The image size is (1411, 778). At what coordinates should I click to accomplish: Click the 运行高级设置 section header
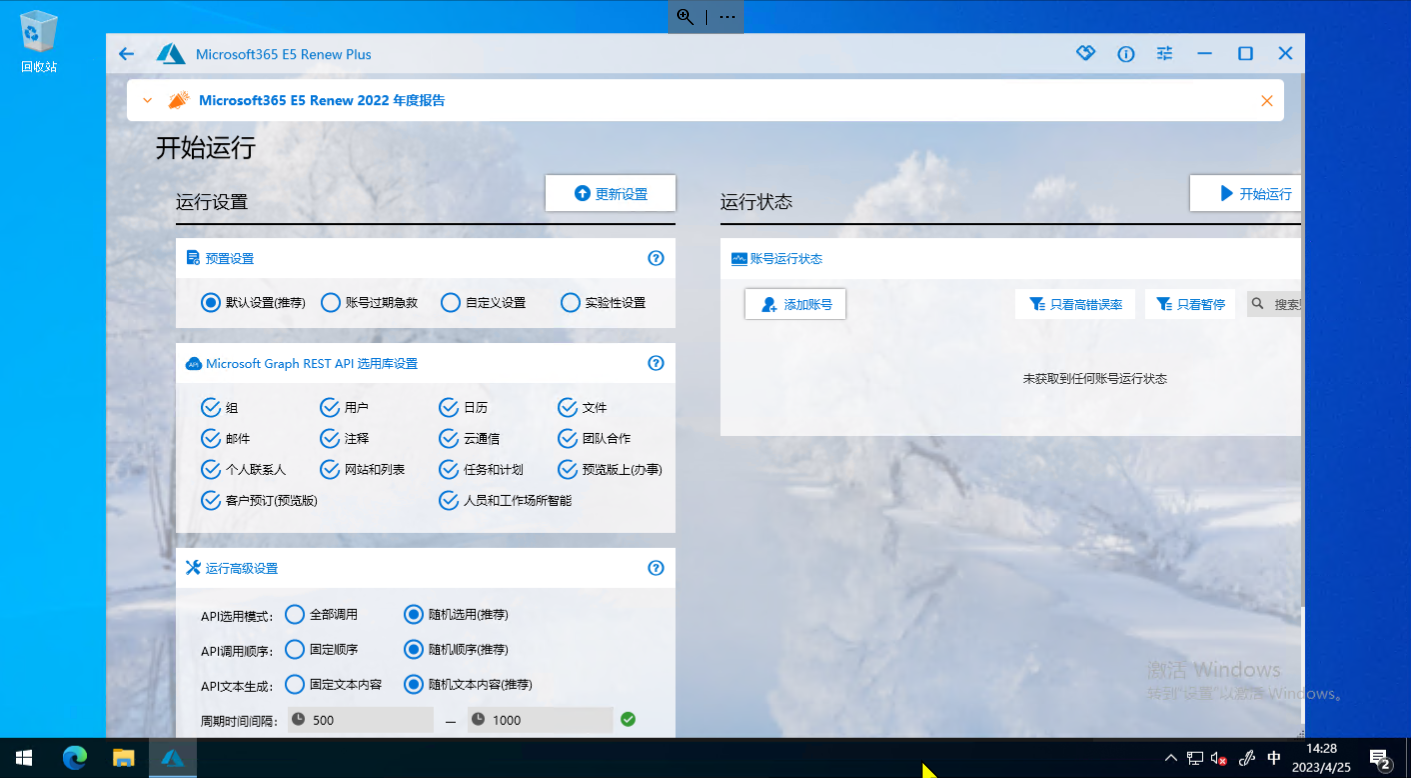tap(425, 568)
